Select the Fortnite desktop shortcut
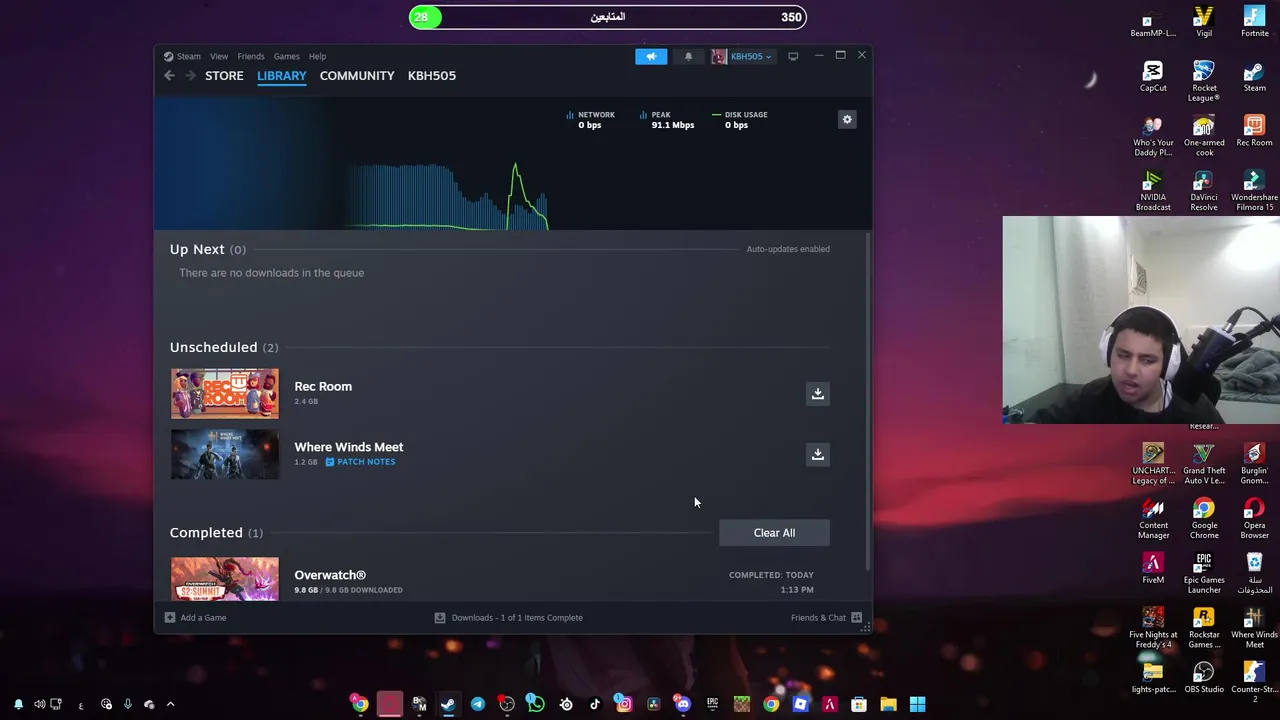The width and height of the screenshot is (1280, 720). coord(1254,22)
